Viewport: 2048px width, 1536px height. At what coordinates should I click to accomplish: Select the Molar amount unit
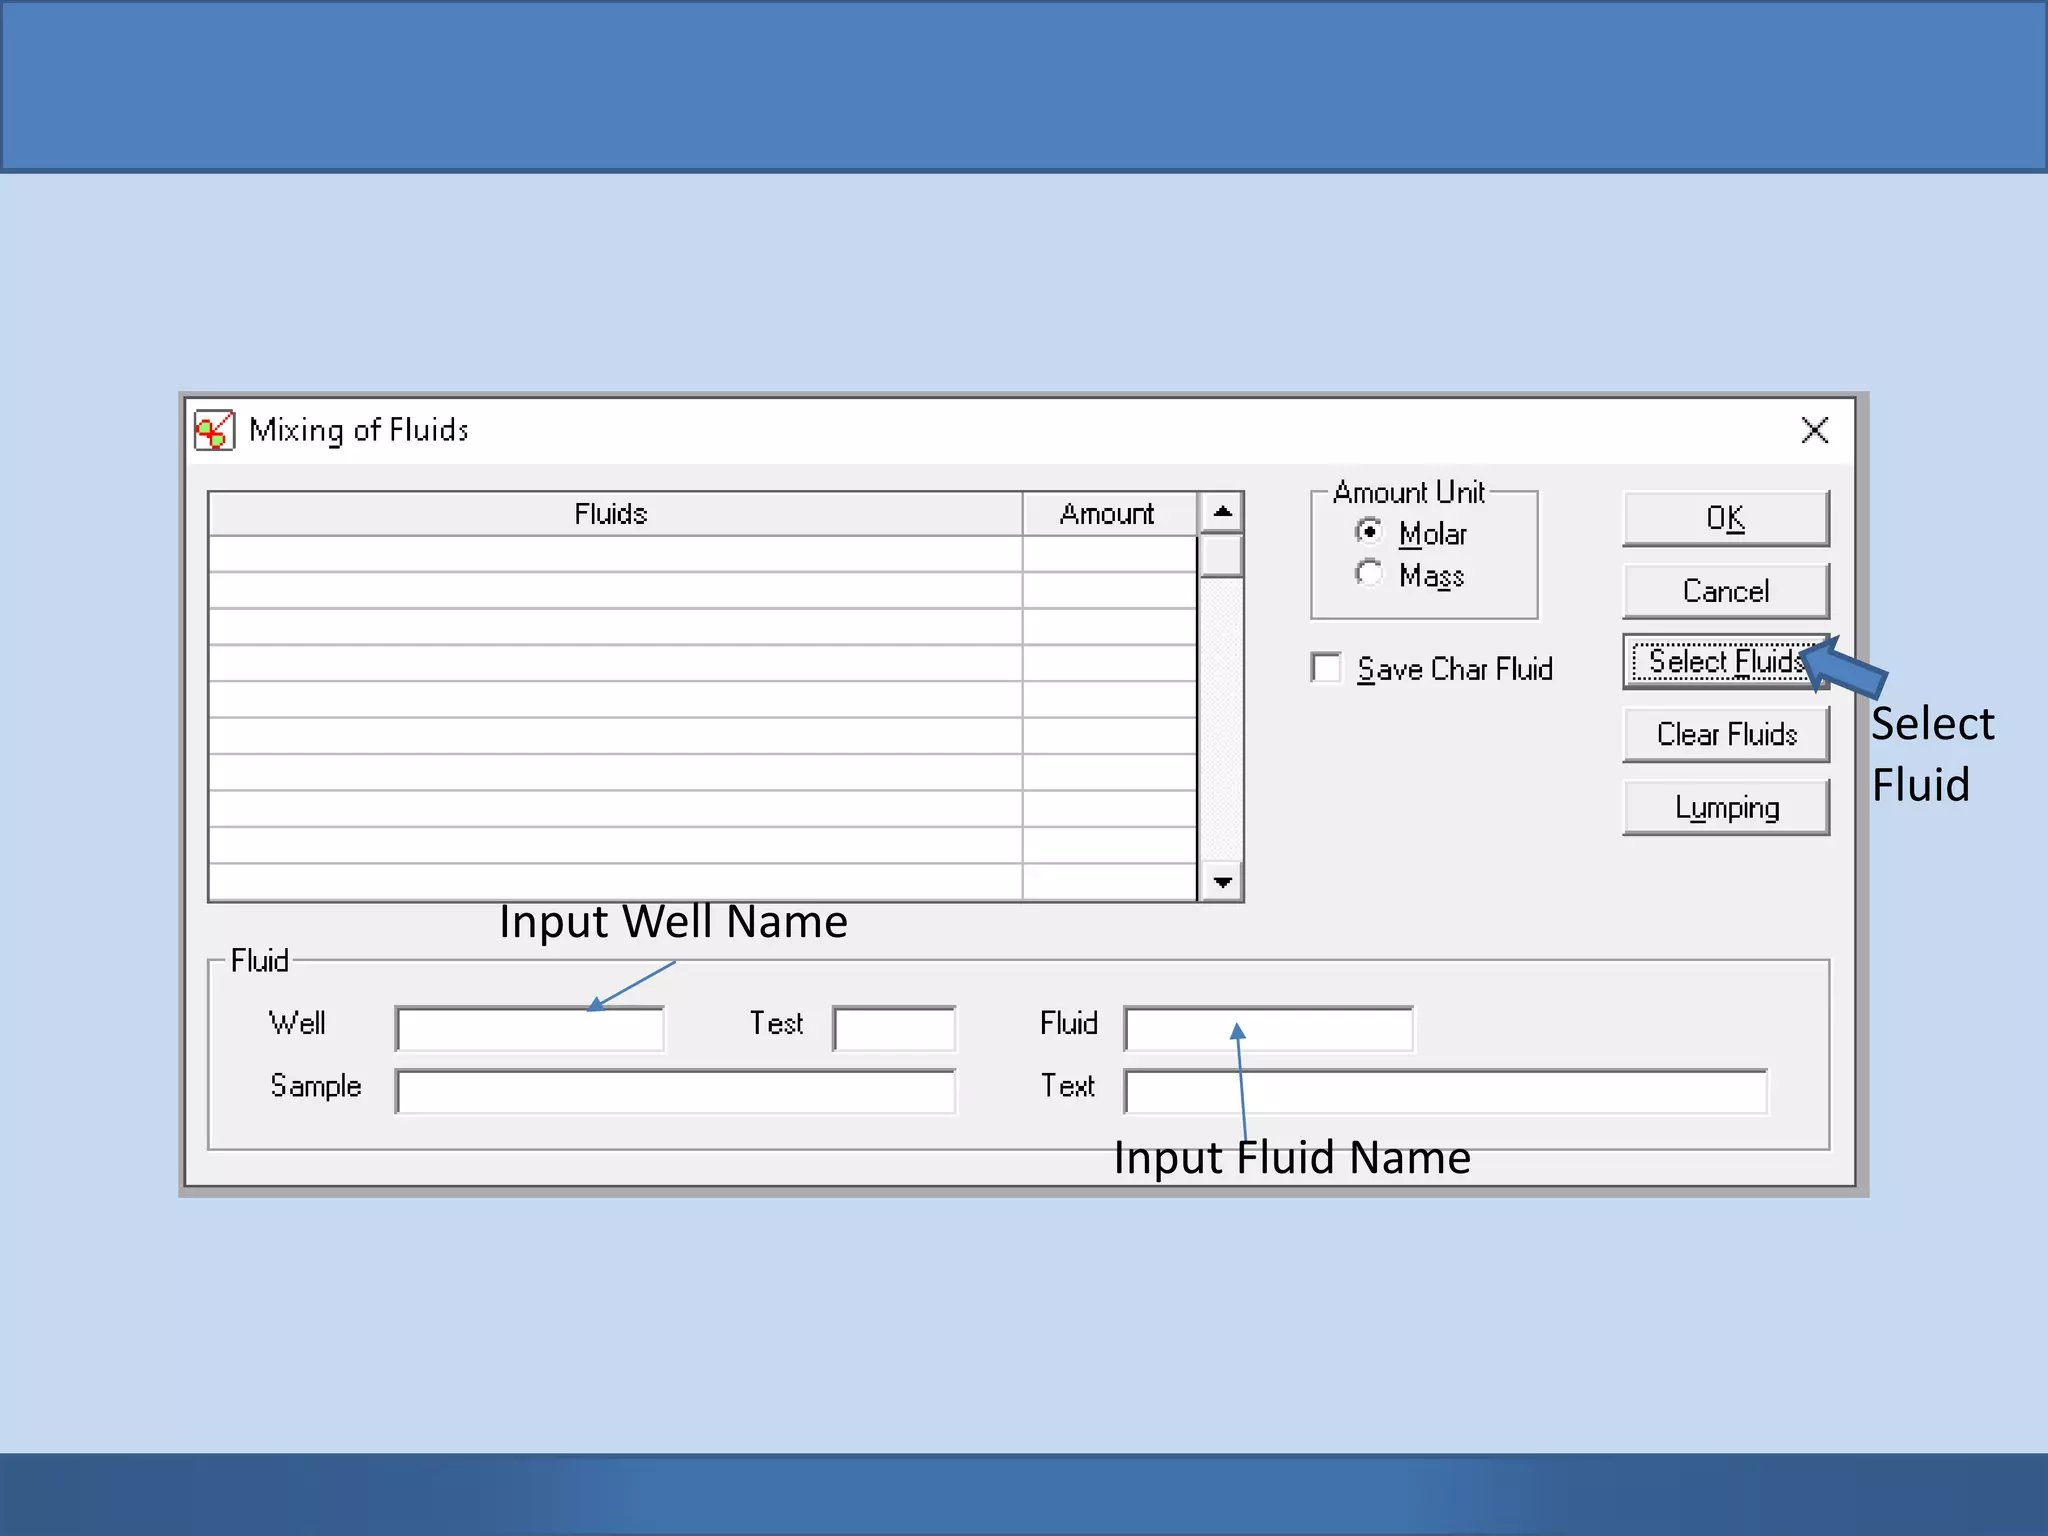click(x=1369, y=531)
